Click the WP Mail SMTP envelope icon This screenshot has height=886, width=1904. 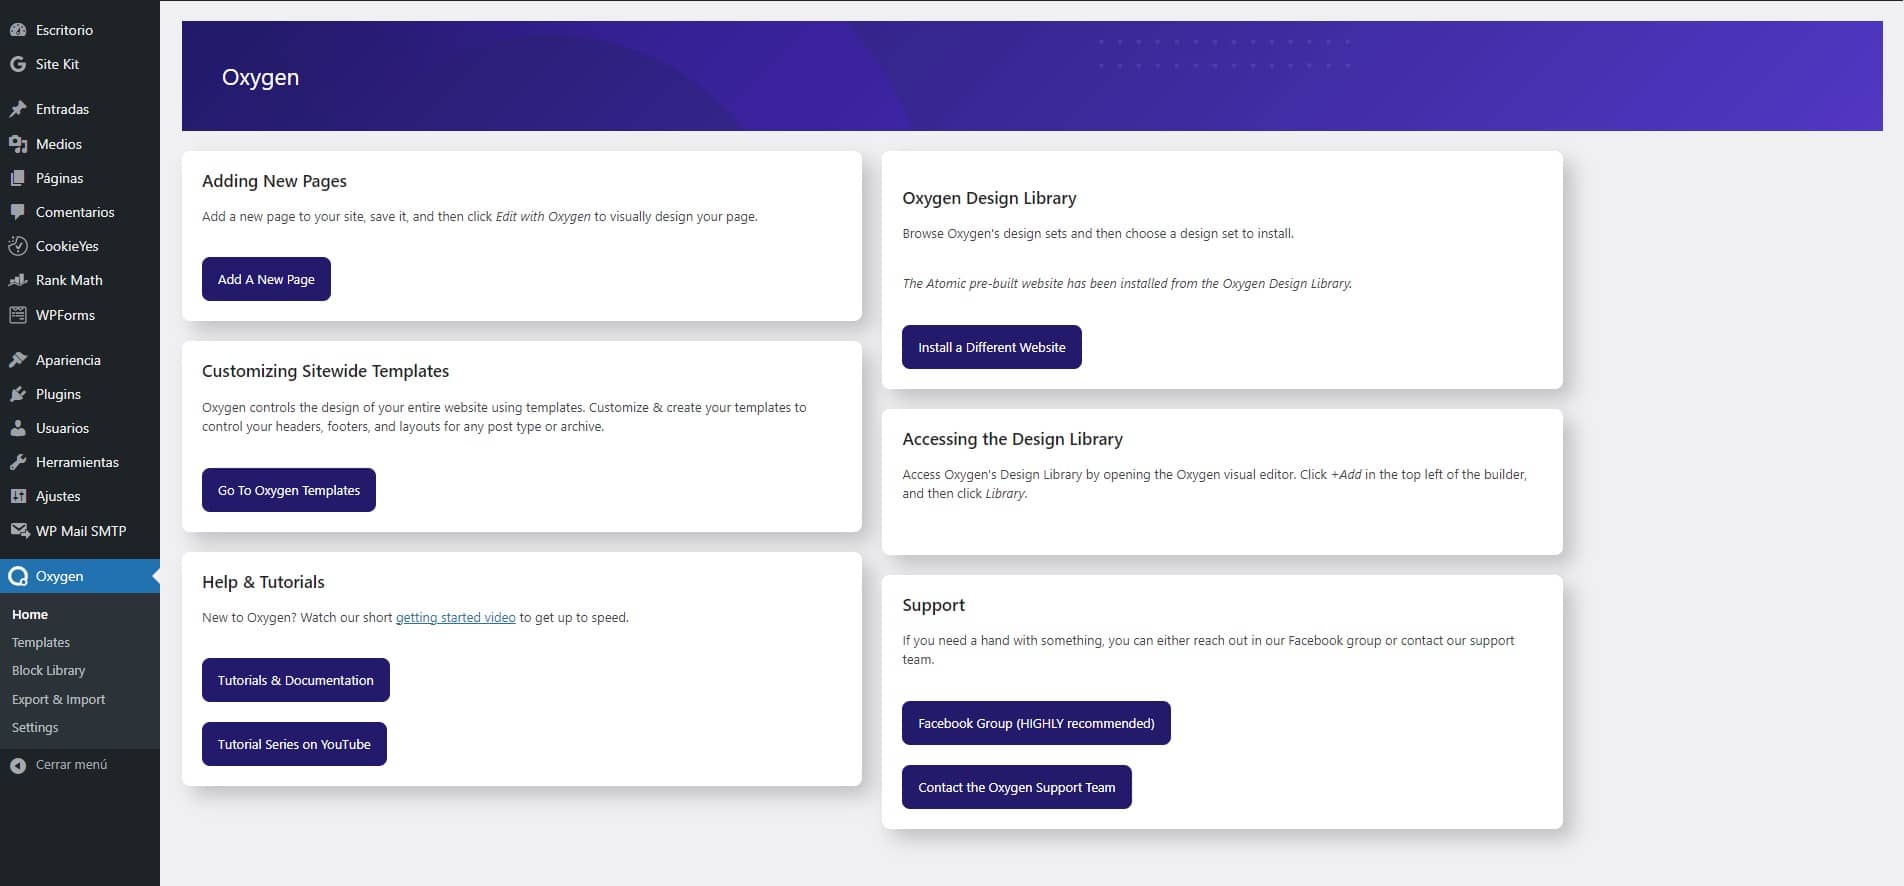[18, 531]
